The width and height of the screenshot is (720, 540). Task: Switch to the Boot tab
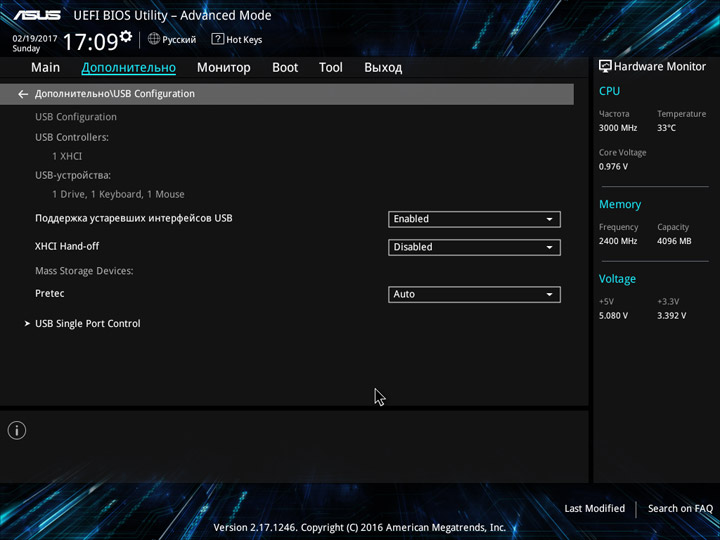pos(285,68)
